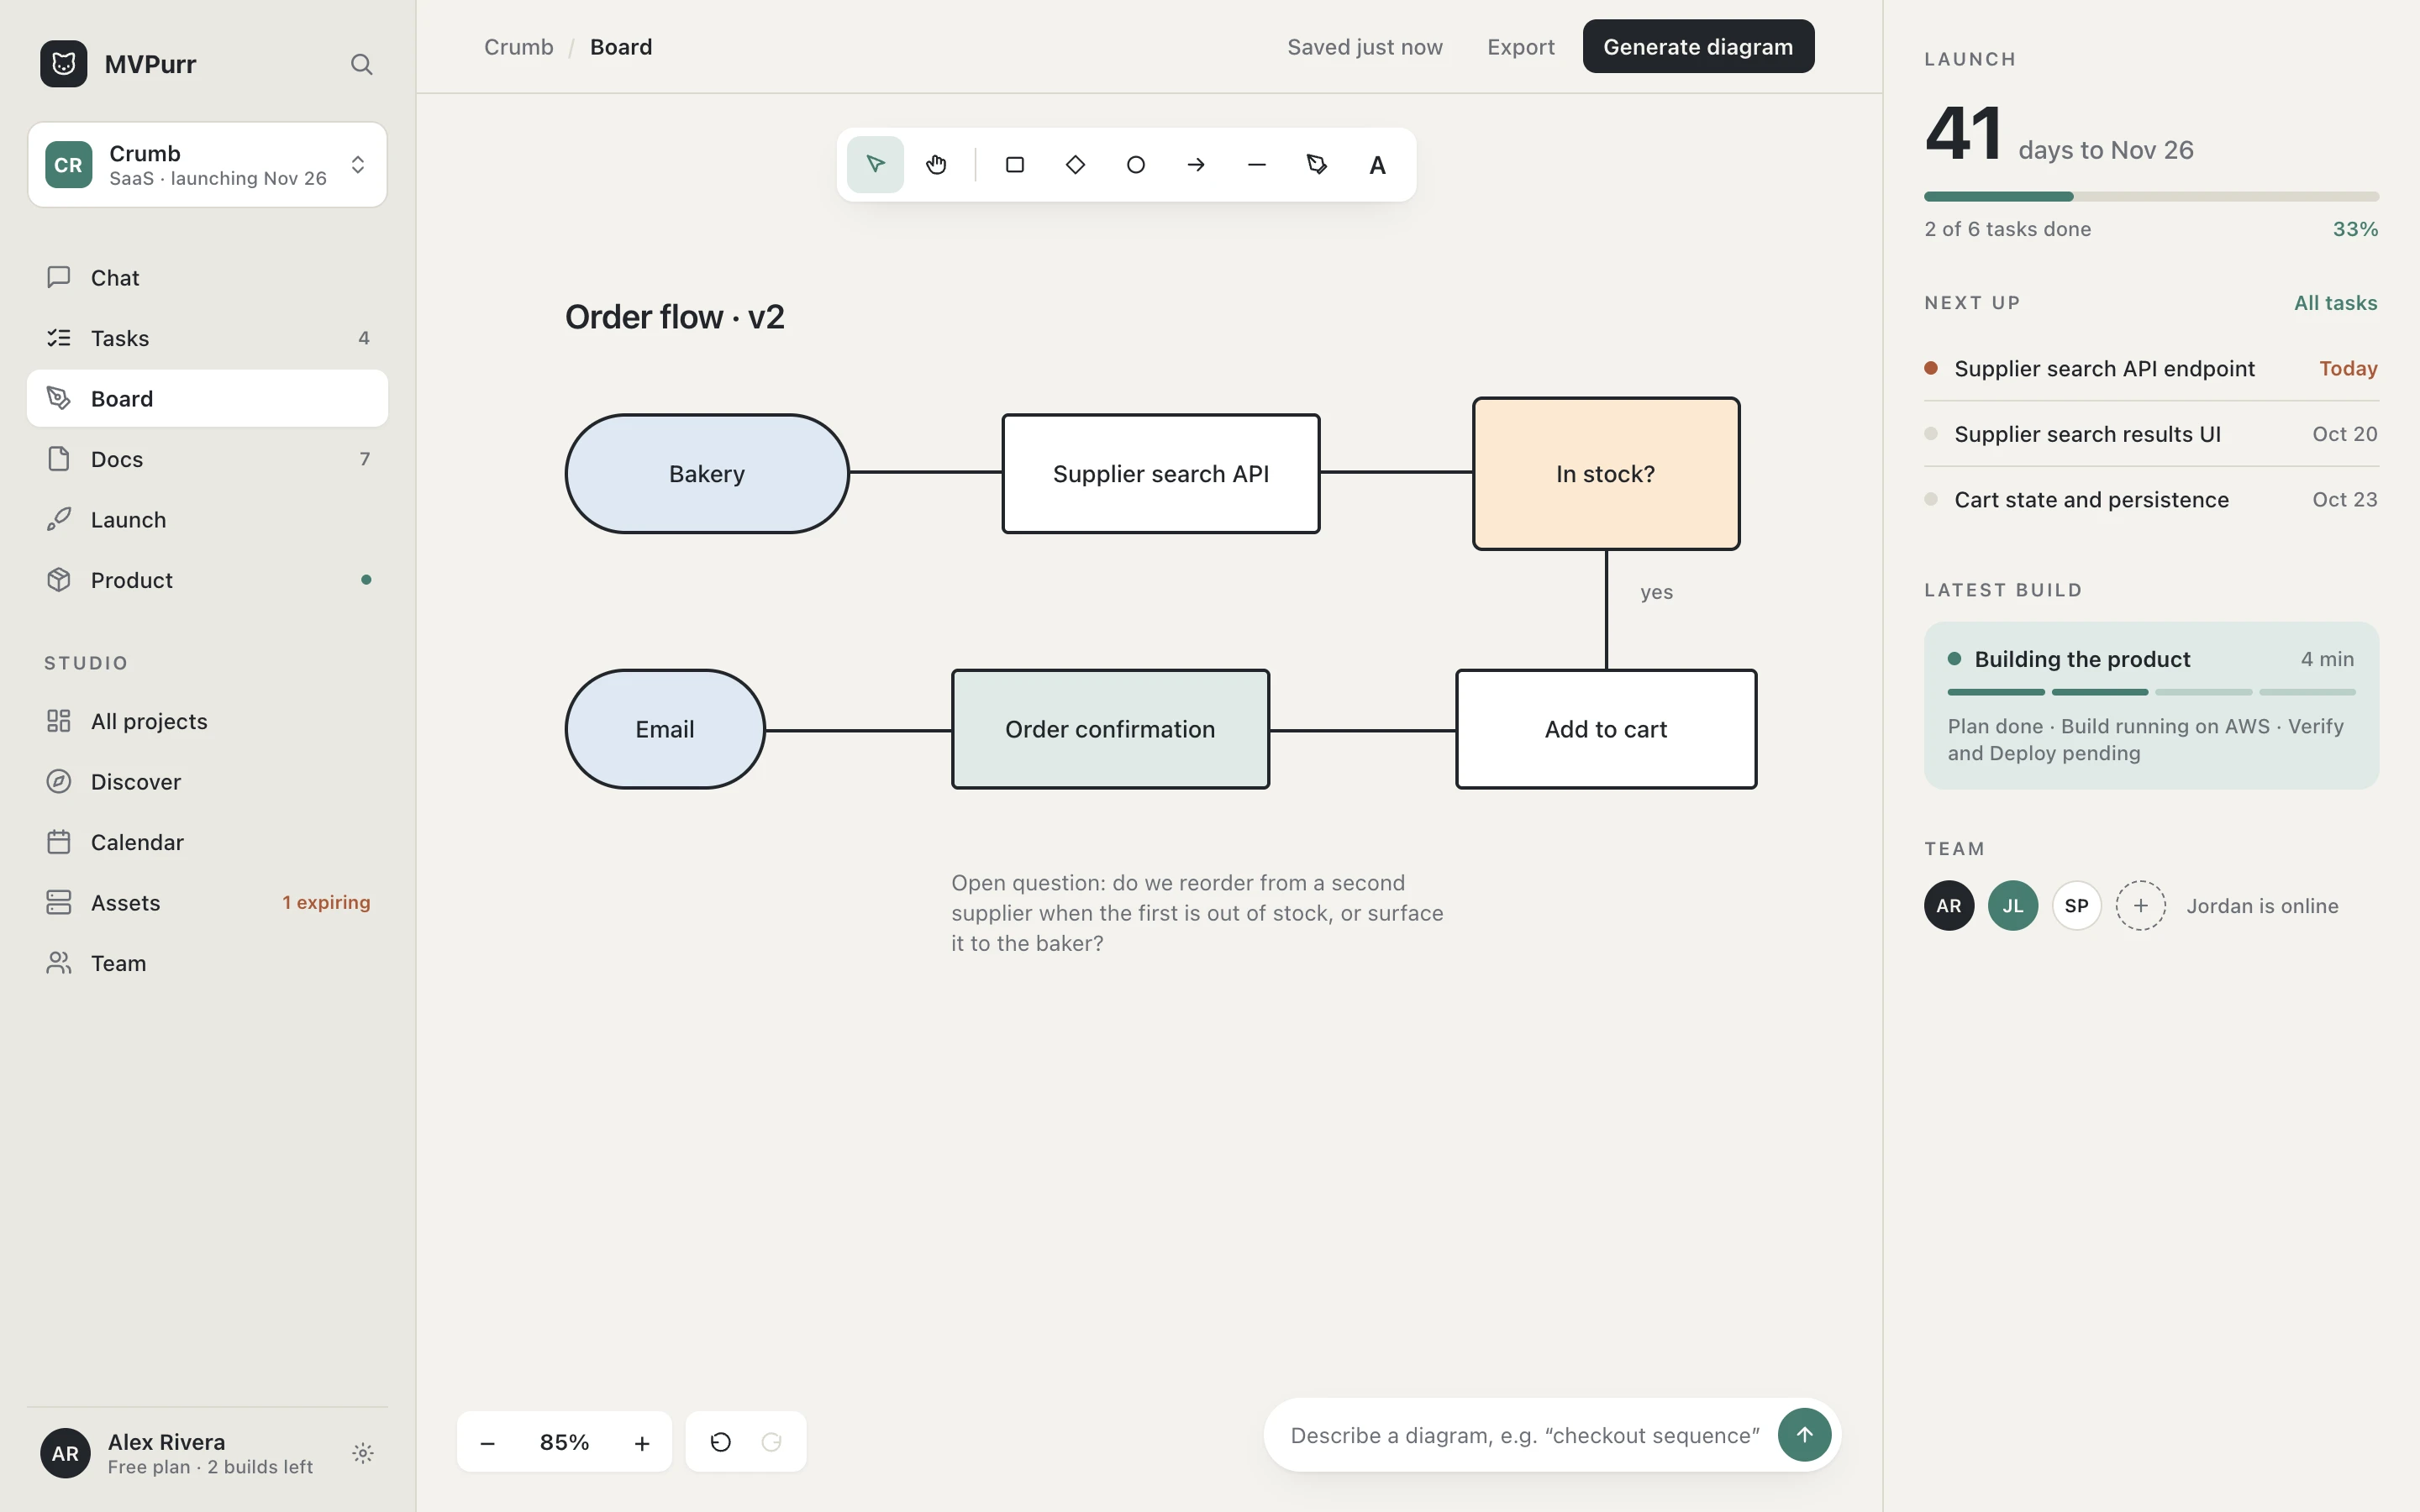This screenshot has width=2420, height=1512.
Task: Open the All tasks link
Action: point(2335,303)
